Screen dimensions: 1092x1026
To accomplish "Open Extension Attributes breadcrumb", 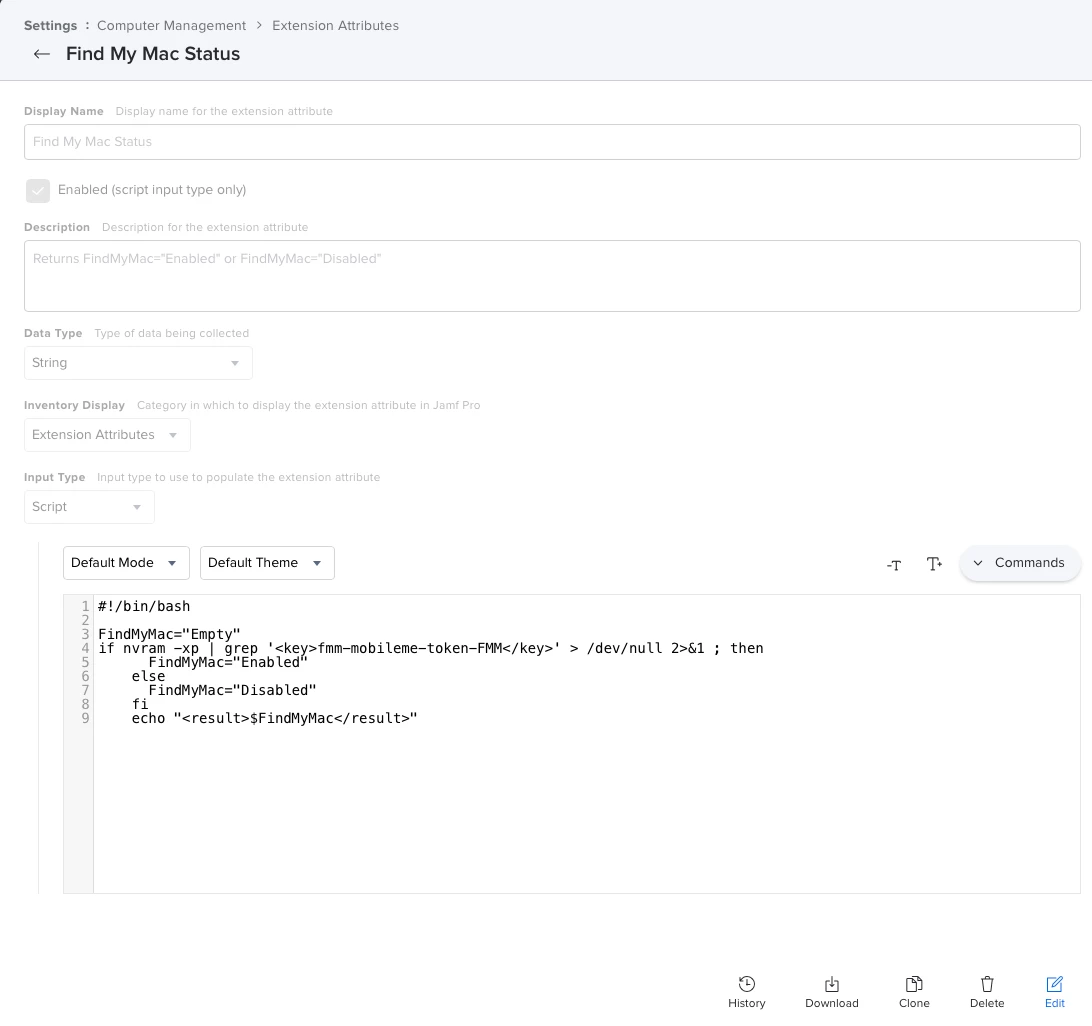I will [336, 26].
